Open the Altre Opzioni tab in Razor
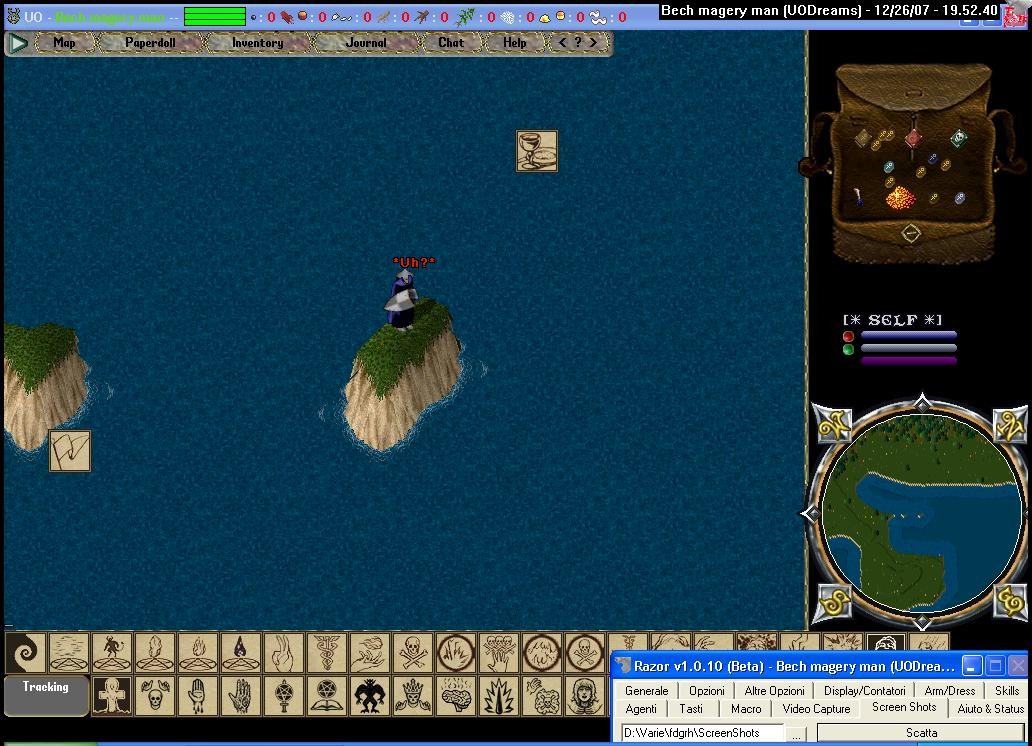 [x=774, y=691]
